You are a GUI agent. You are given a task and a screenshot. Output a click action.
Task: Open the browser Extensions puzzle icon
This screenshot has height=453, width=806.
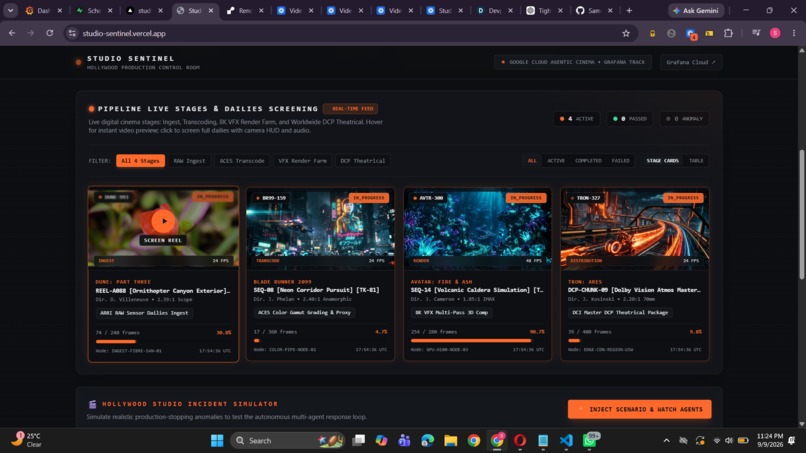click(728, 33)
